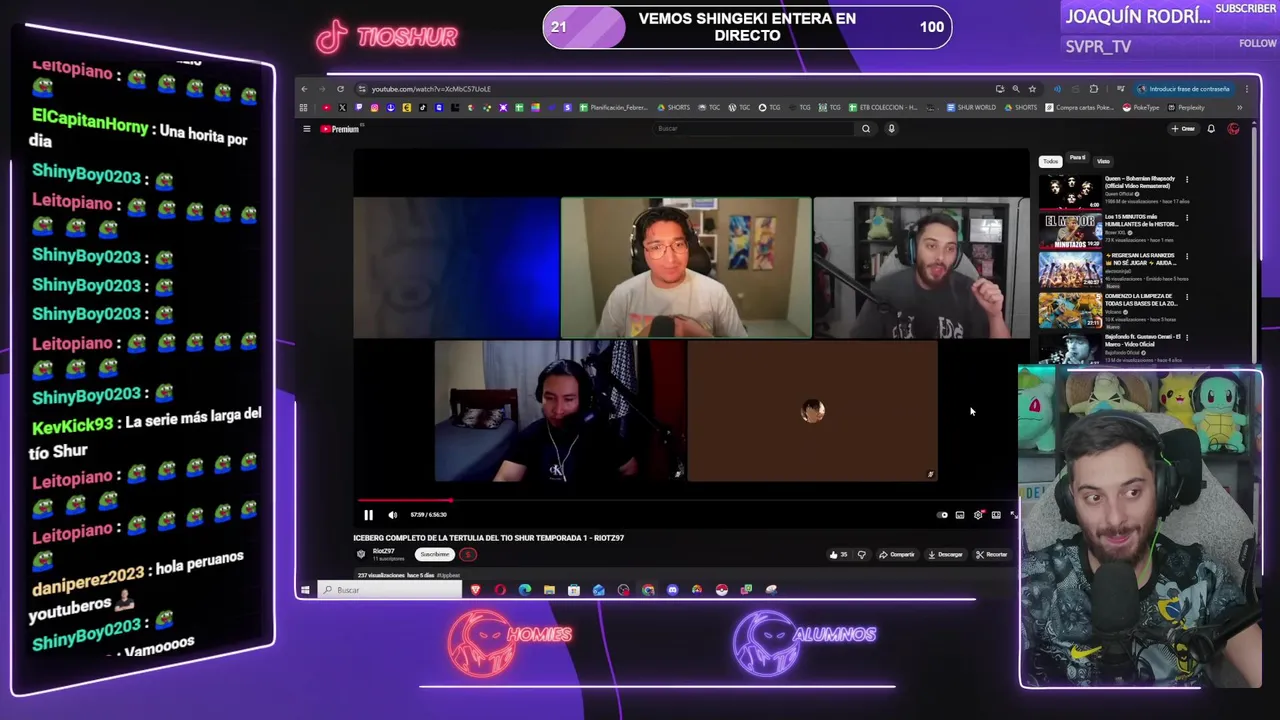Screen dimensions: 1280x720
Task: Show more bookmarks with the chevron
Action: (x=1239, y=108)
